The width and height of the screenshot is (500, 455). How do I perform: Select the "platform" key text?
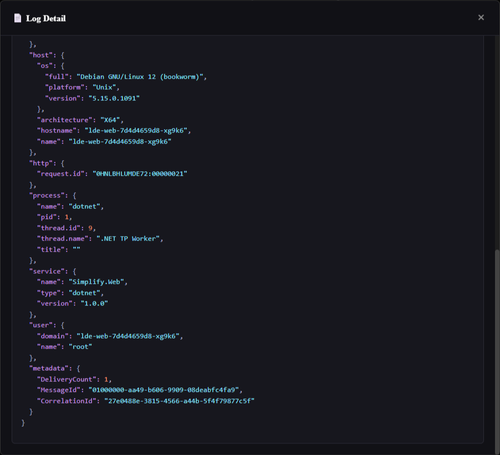65,87
